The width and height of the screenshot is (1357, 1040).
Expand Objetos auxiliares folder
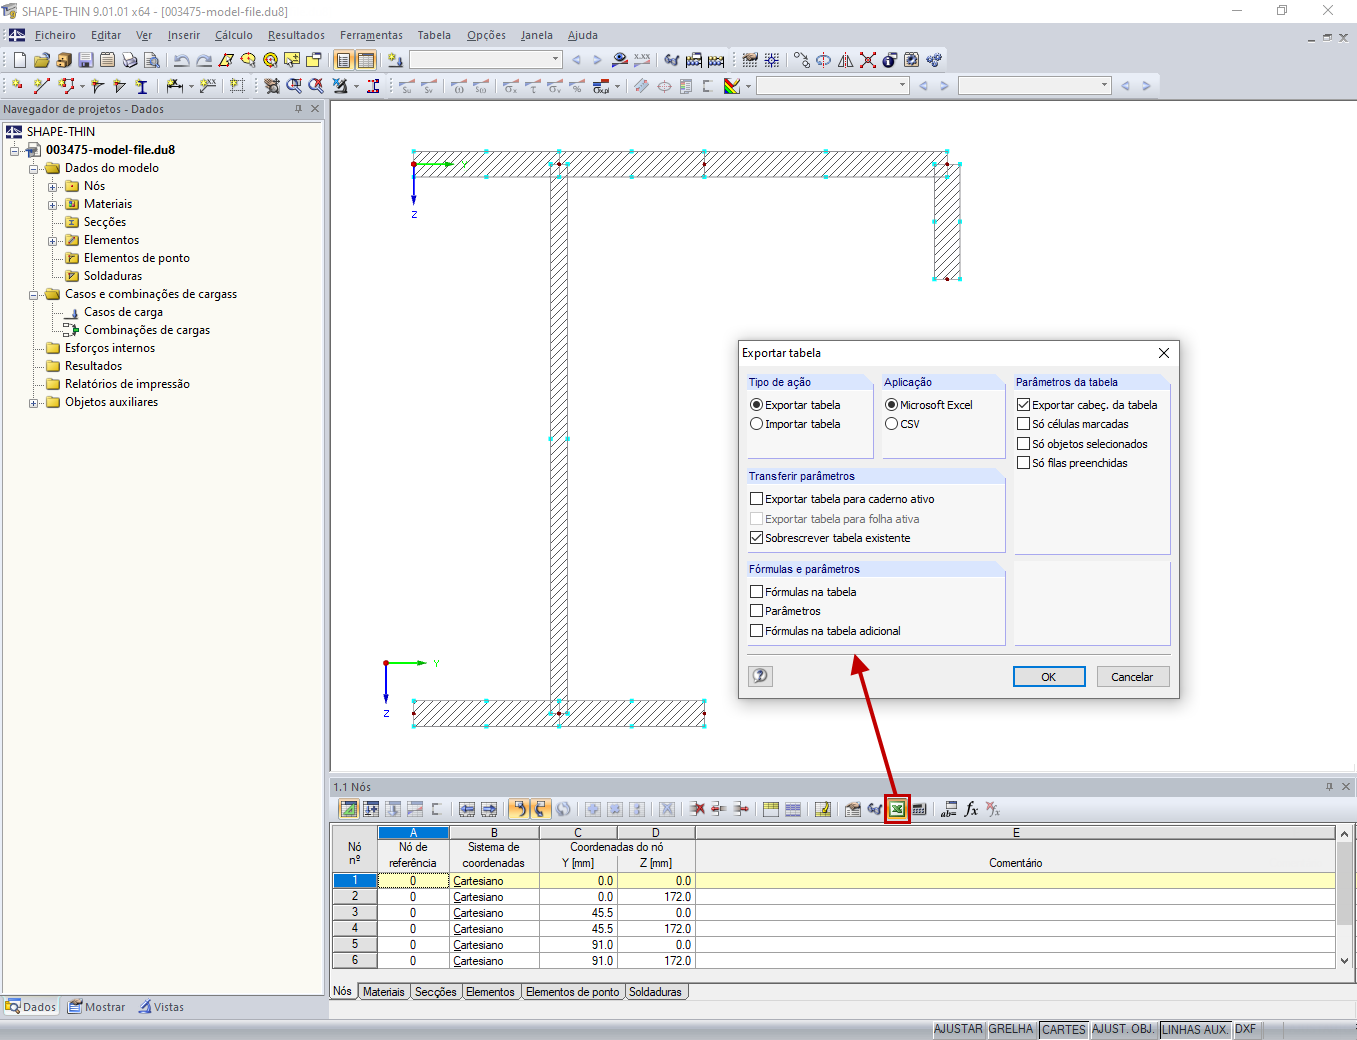pos(34,402)
